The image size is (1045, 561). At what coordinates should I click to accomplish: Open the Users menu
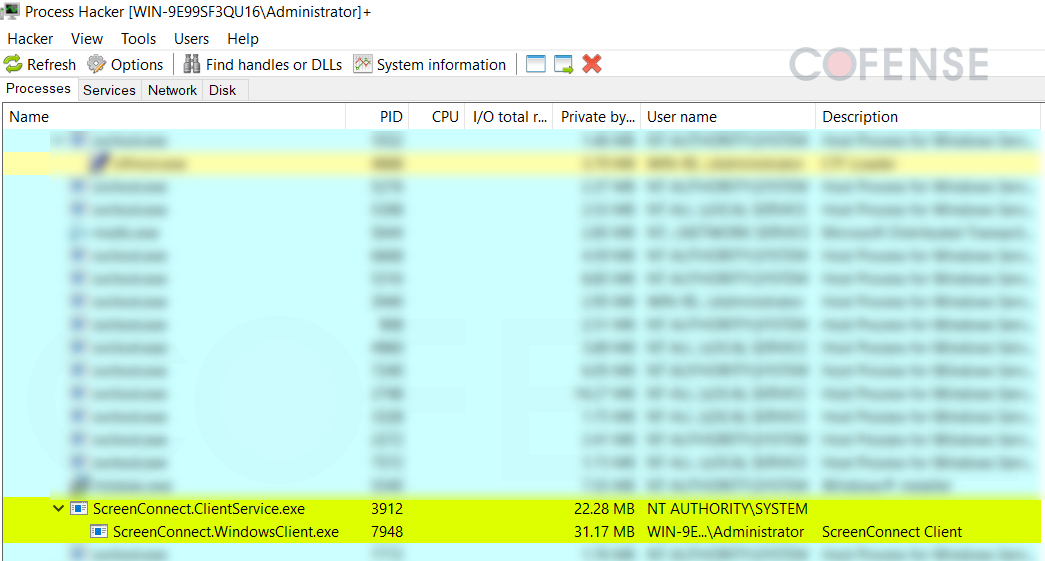(x=191, y=39)
